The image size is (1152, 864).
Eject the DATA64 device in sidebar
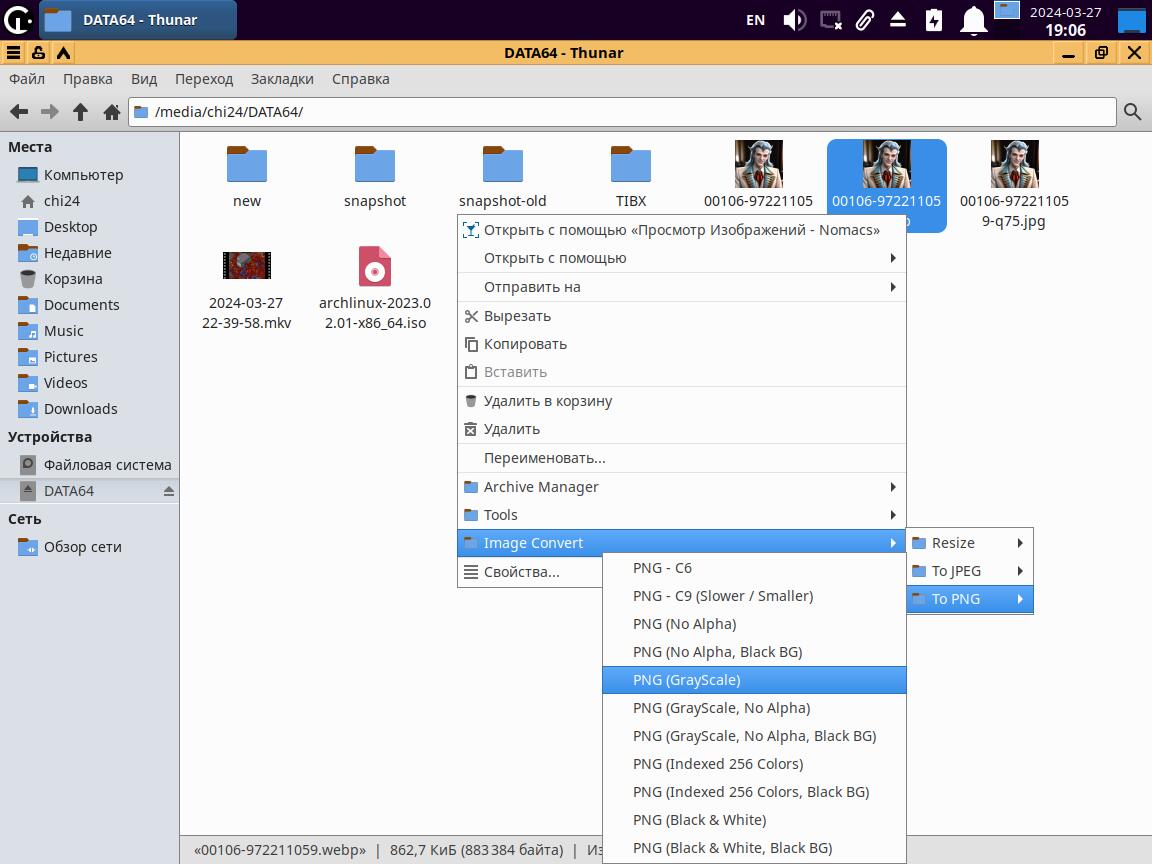(x=168, y=491)
